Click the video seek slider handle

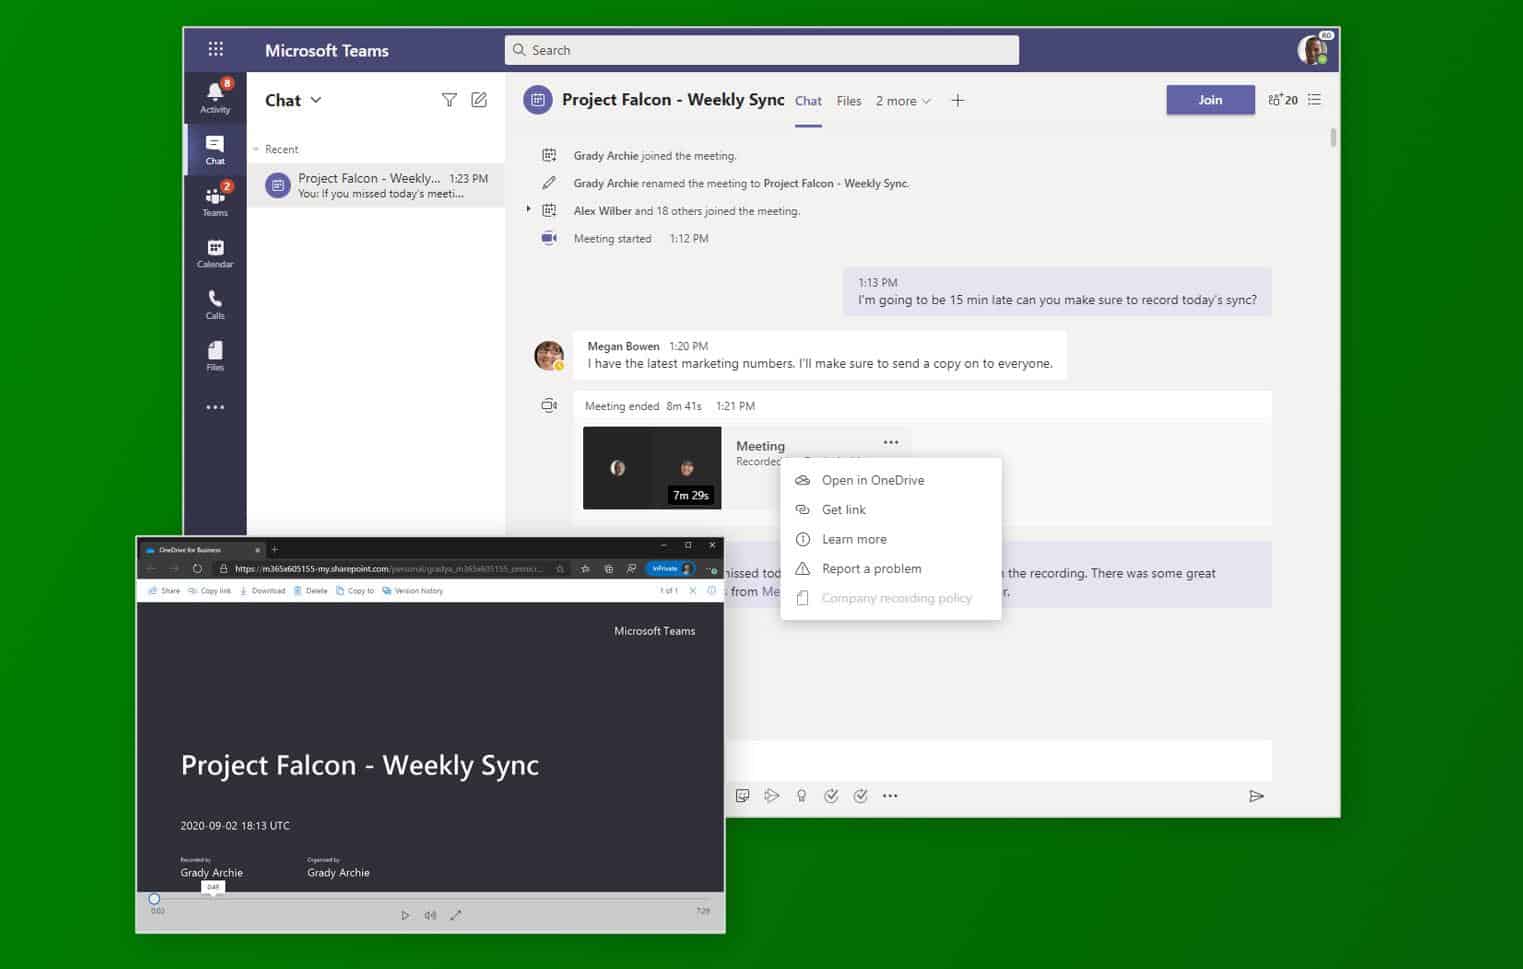click(154, 899)
